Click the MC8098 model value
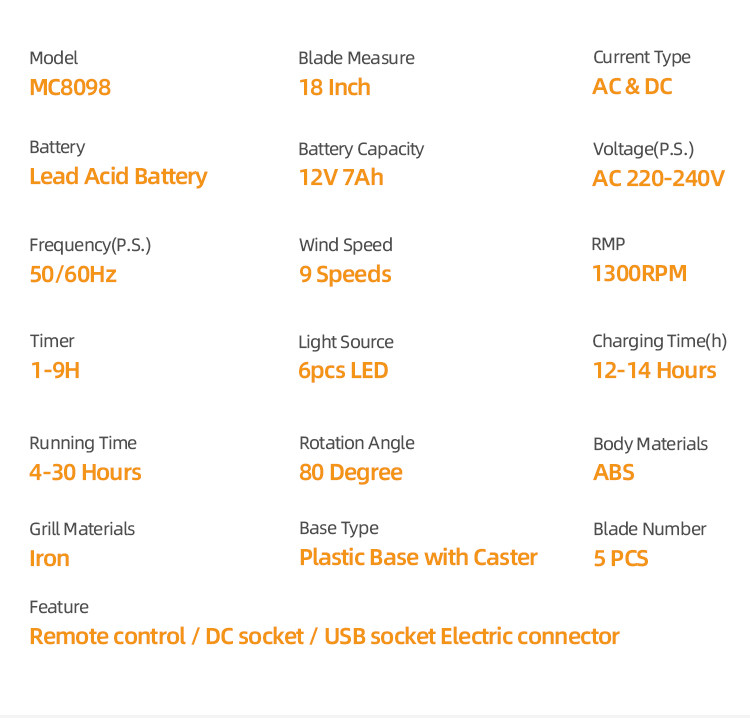 tap(70, 88)
